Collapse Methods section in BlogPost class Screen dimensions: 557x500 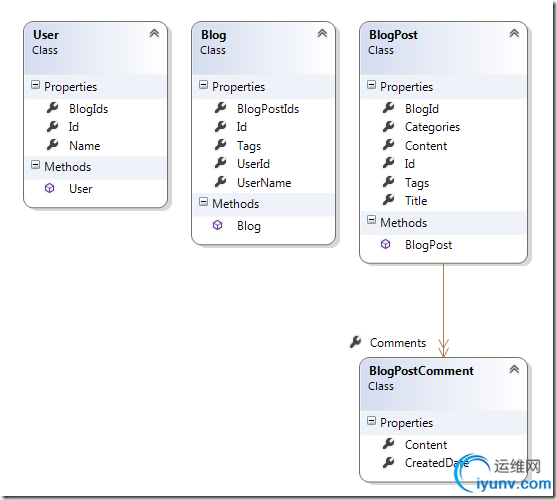coord(372,220)
